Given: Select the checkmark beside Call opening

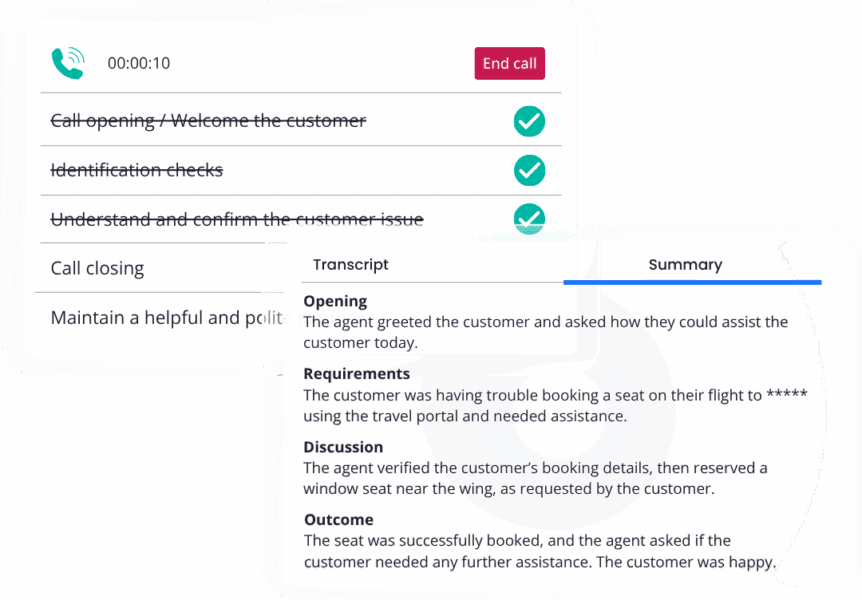Looking at the screenshot, I should tap(529, 121).
